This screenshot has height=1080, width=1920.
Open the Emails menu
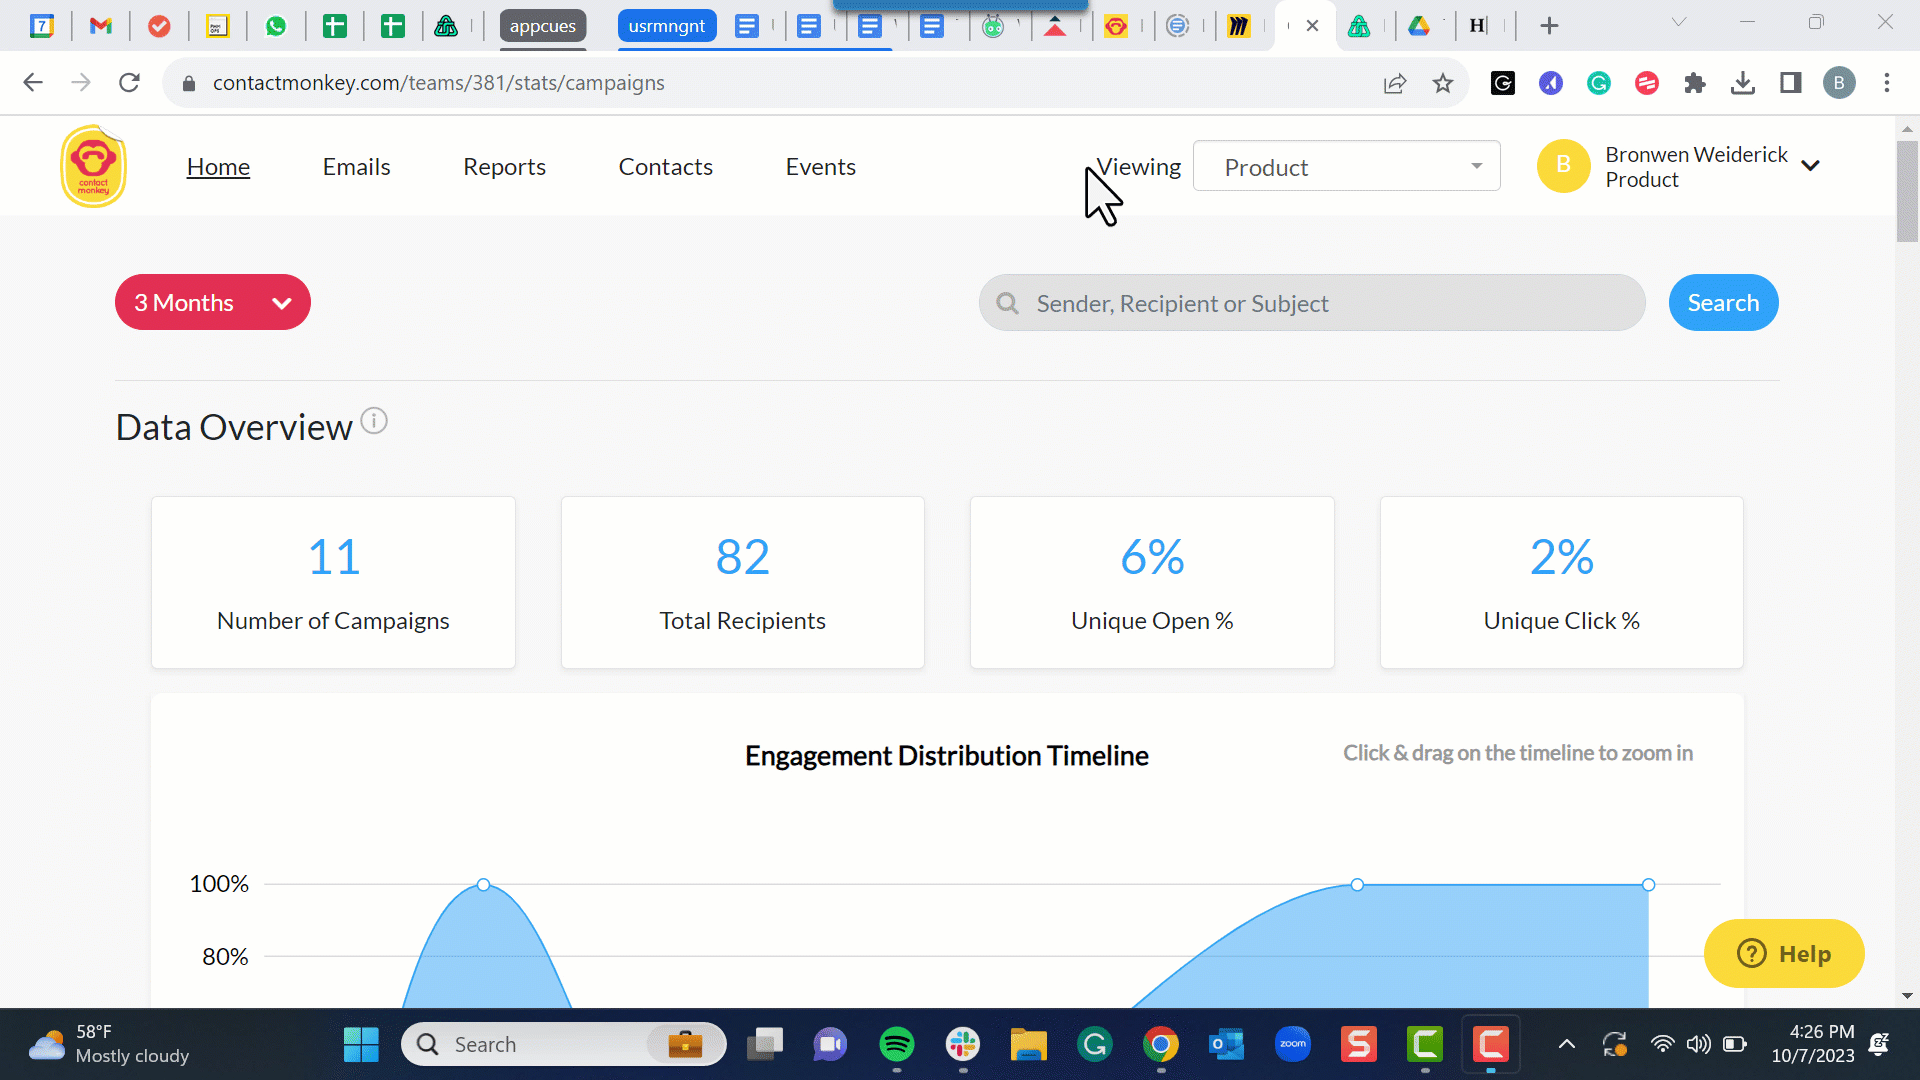point(356,167)
